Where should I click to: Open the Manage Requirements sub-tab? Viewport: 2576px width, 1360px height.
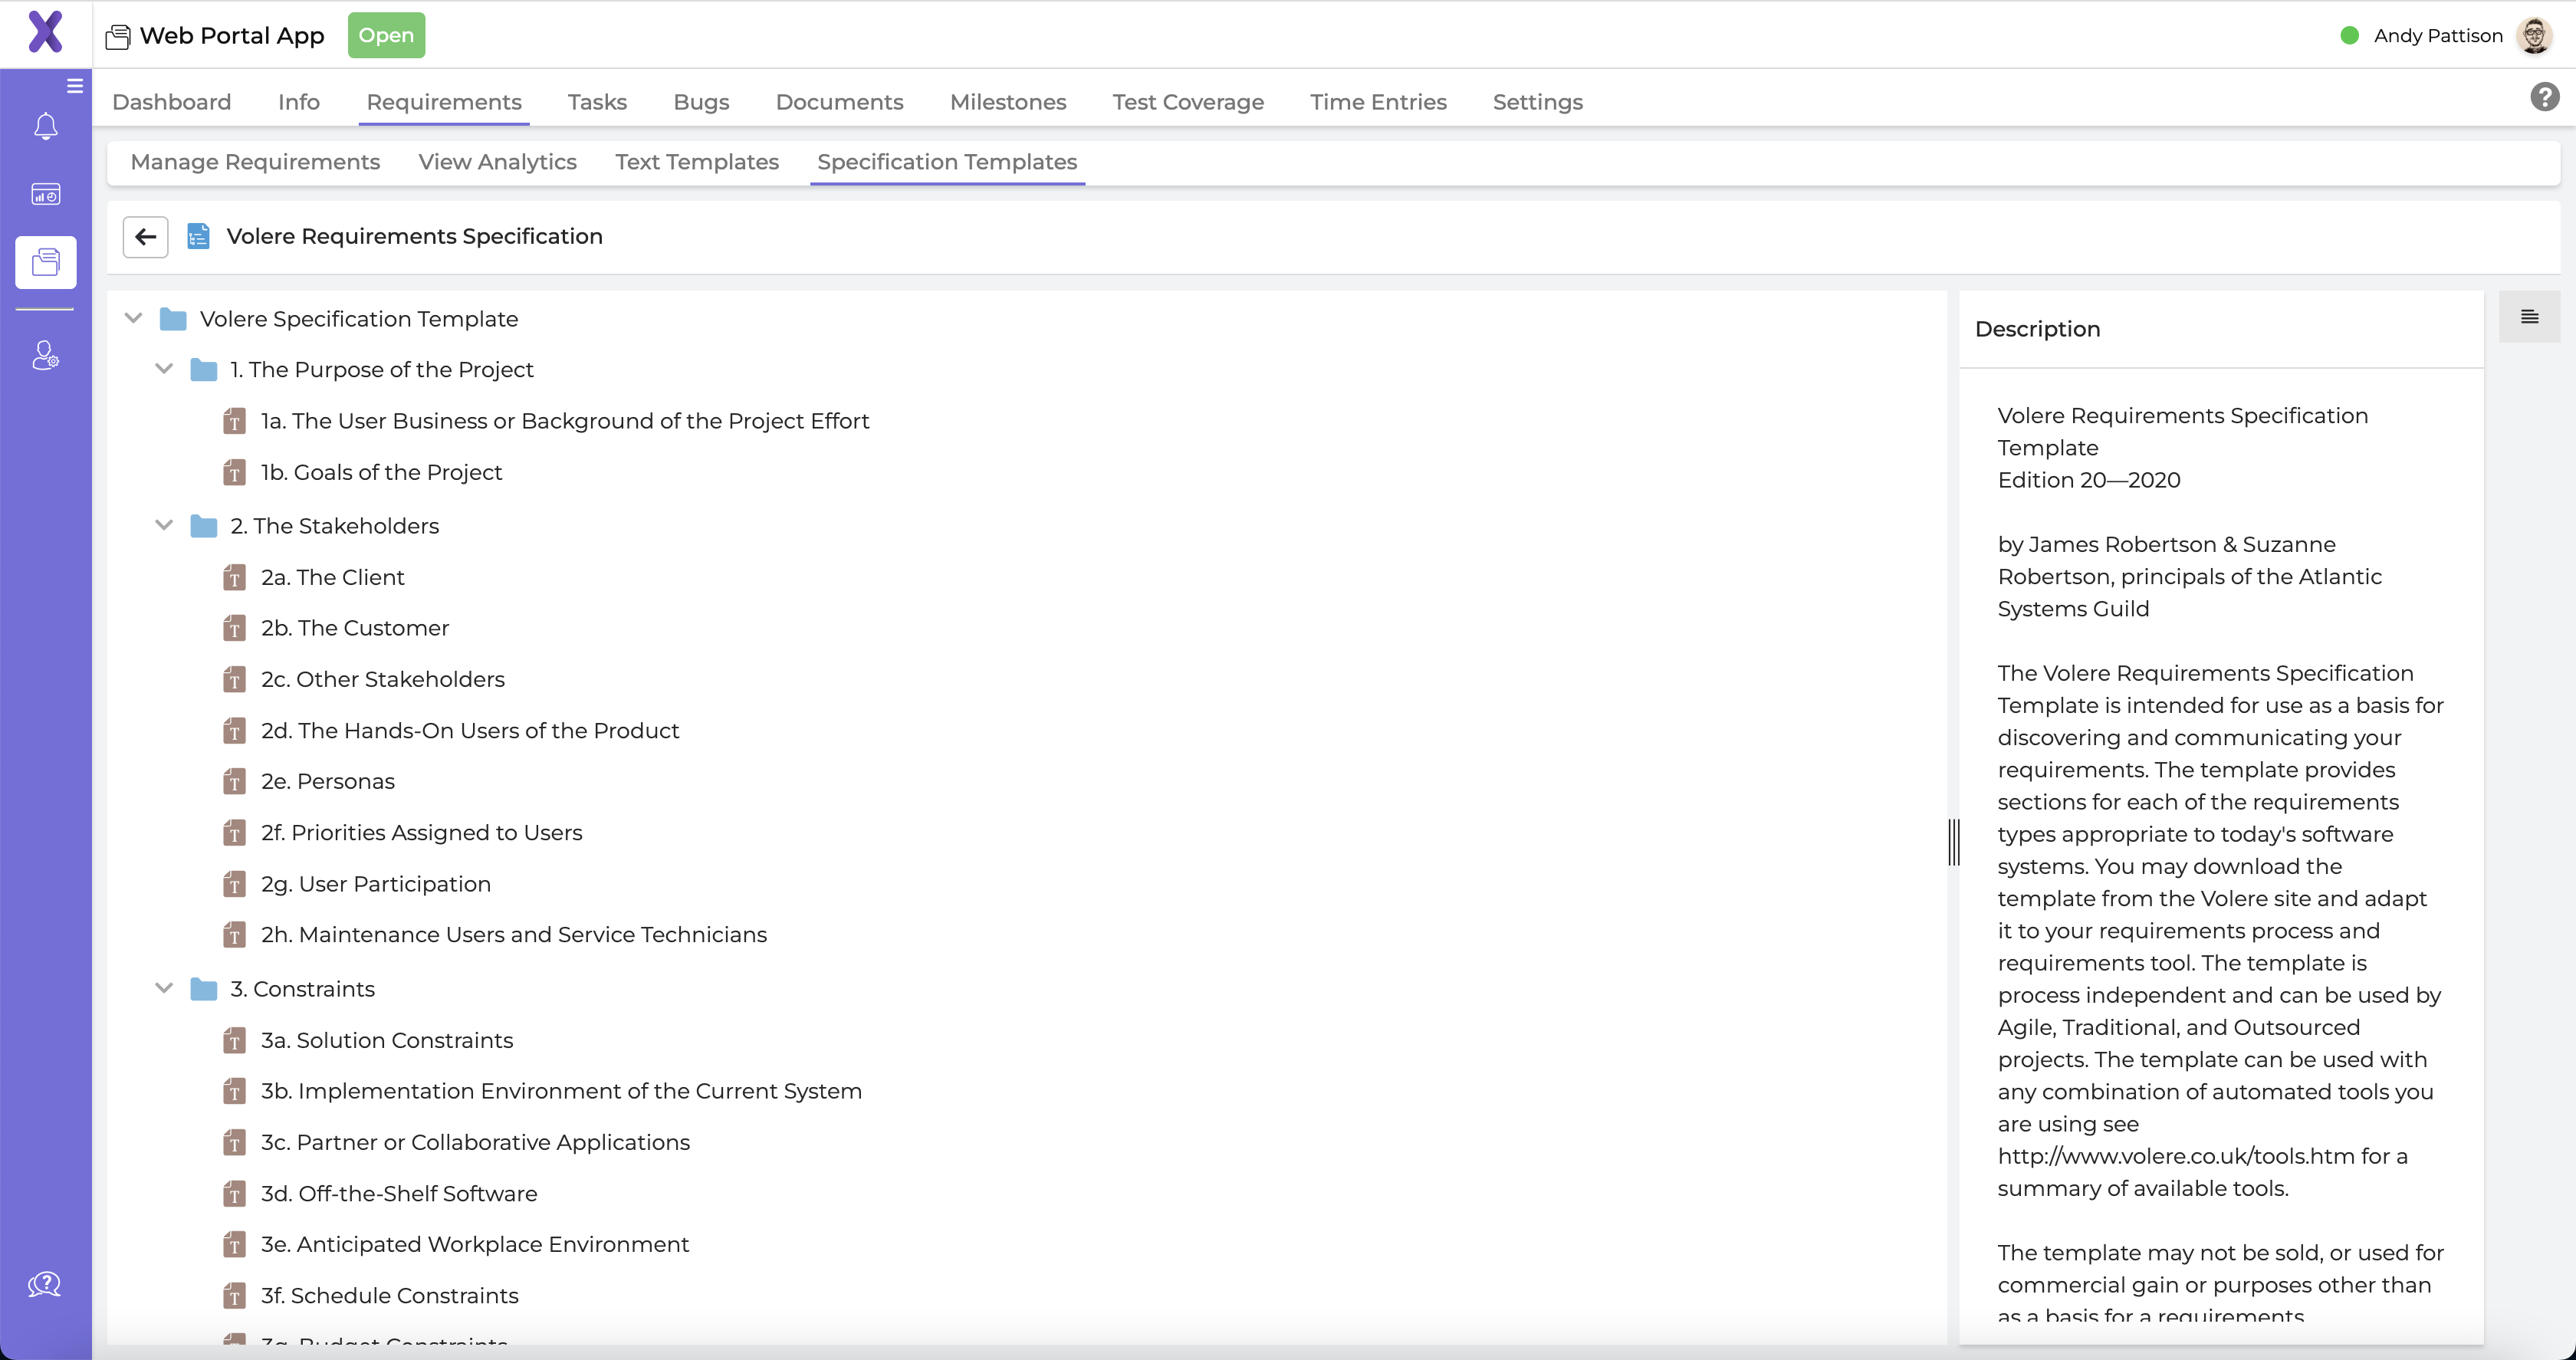(x=255, y=161)
